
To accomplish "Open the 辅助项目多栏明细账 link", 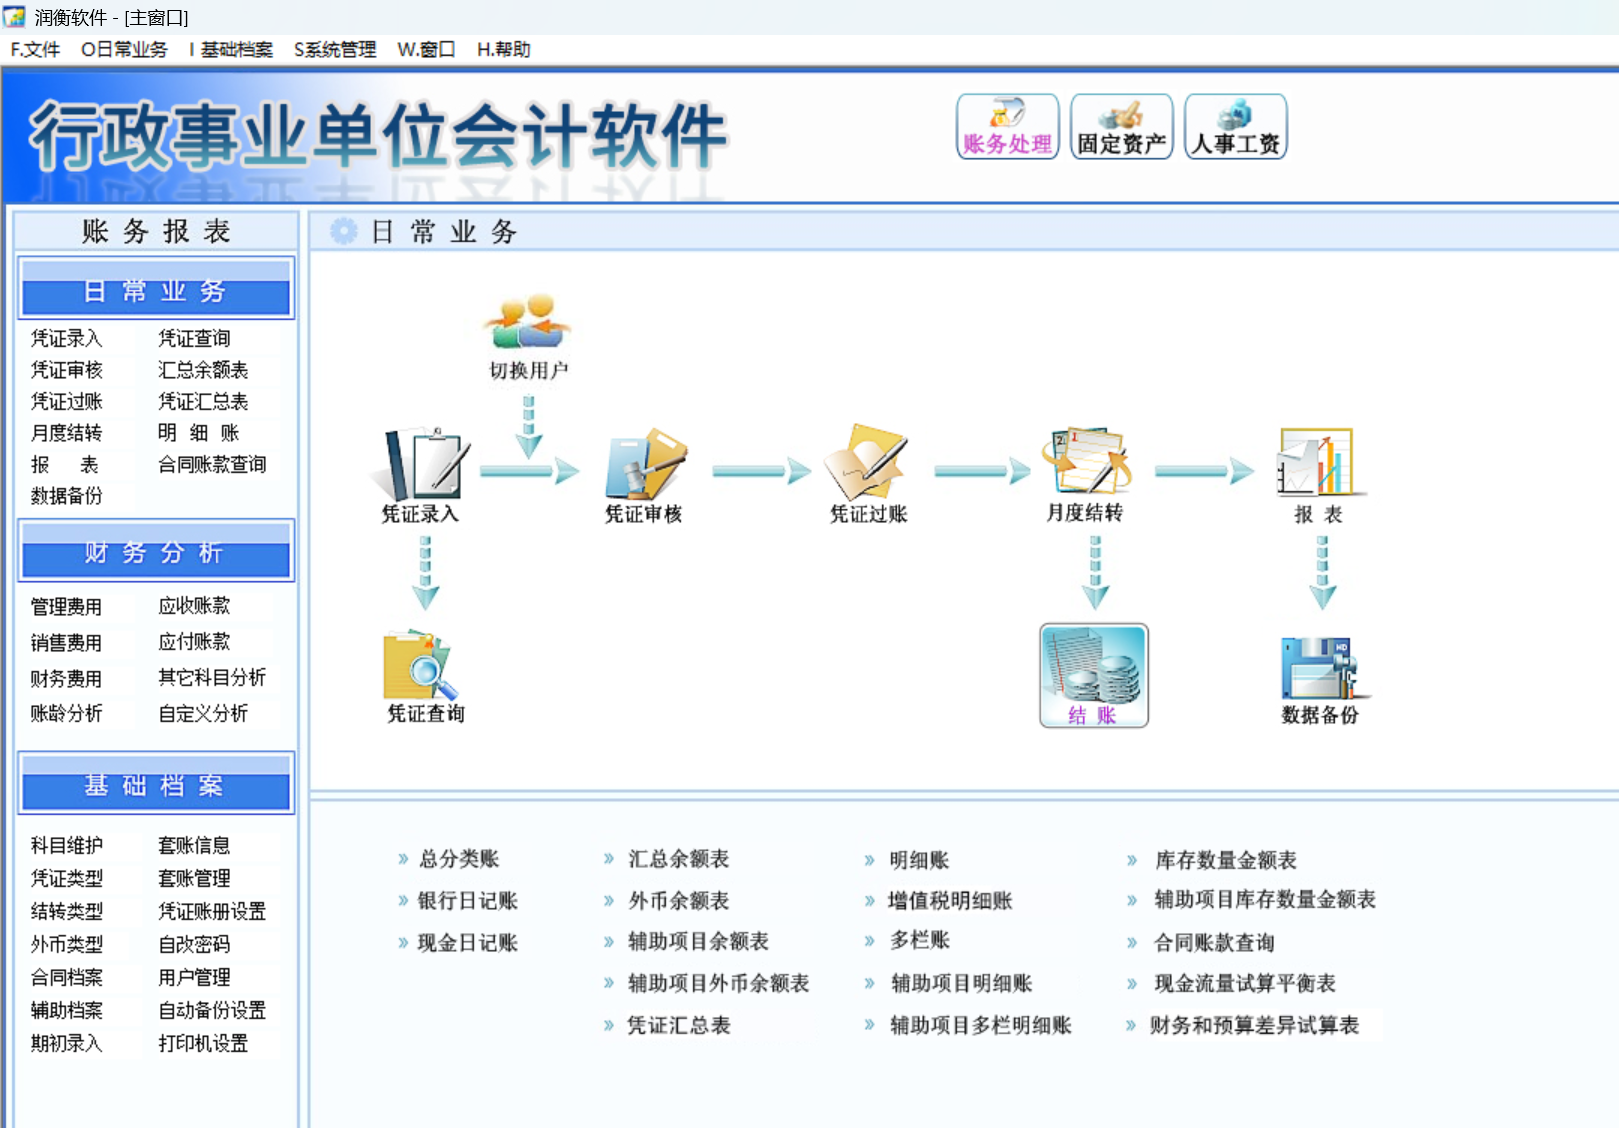I will tap(981, 1026).
